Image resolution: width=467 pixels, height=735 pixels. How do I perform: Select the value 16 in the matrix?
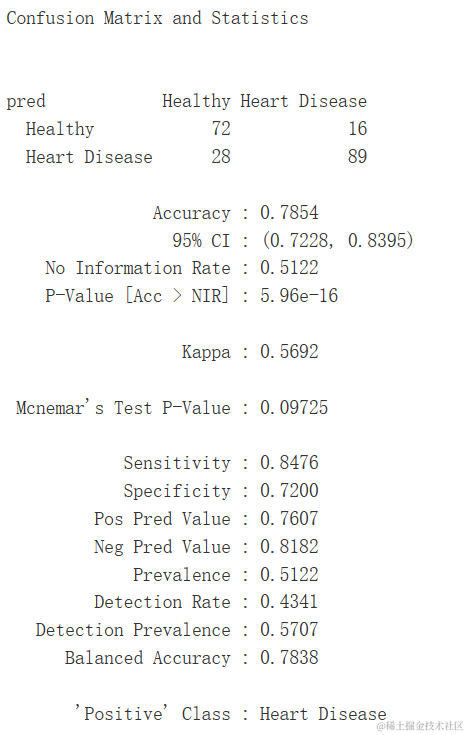coord(357,128)
